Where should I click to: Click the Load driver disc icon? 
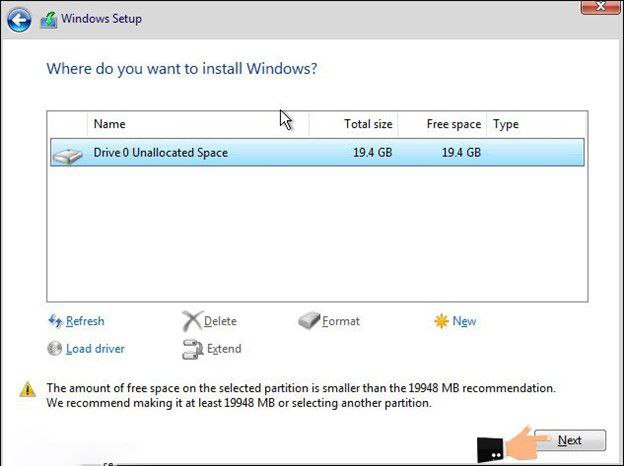pyautogui.click(x=55, y=349)
